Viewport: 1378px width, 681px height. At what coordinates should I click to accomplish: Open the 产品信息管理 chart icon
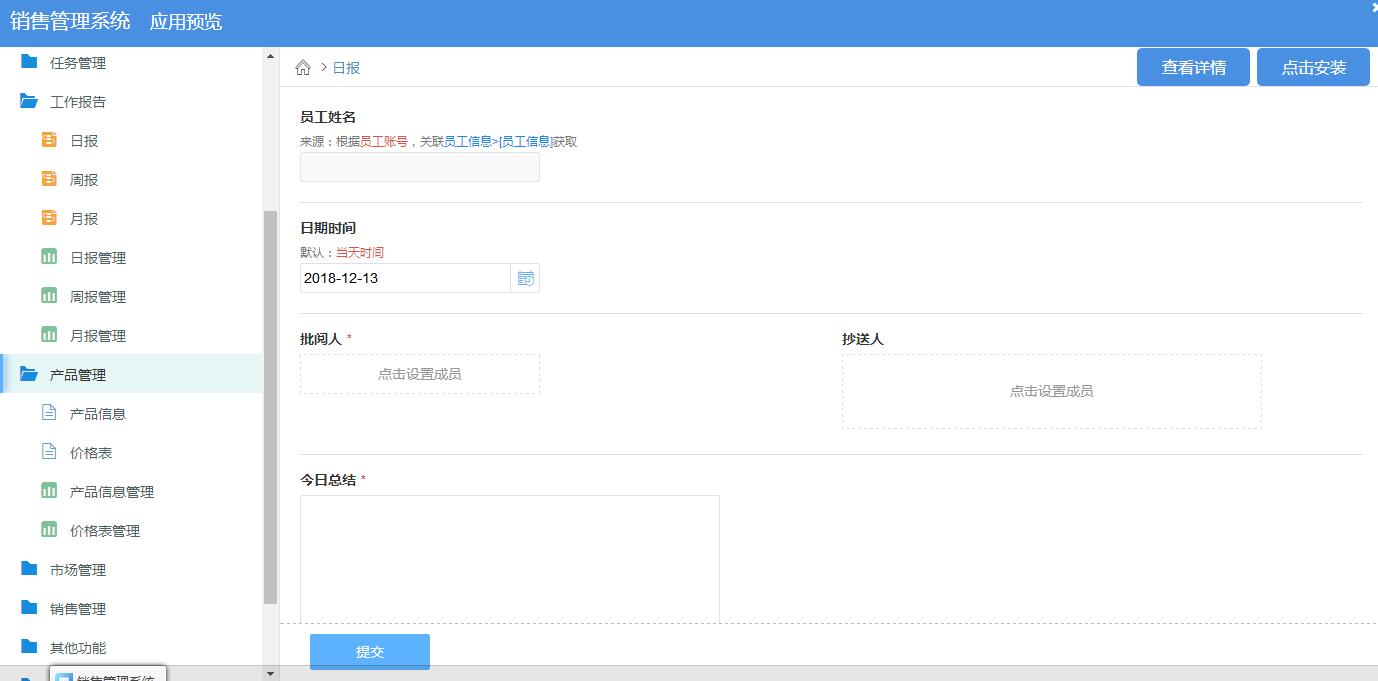click(47, 491)
